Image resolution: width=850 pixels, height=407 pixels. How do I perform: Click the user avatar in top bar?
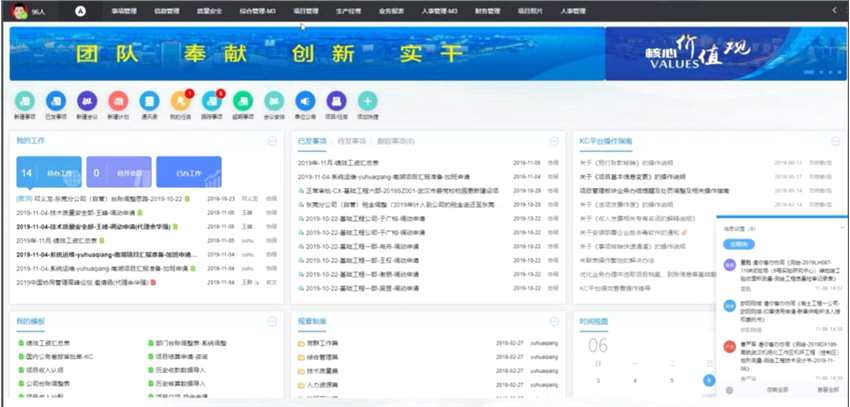[18, 10]
